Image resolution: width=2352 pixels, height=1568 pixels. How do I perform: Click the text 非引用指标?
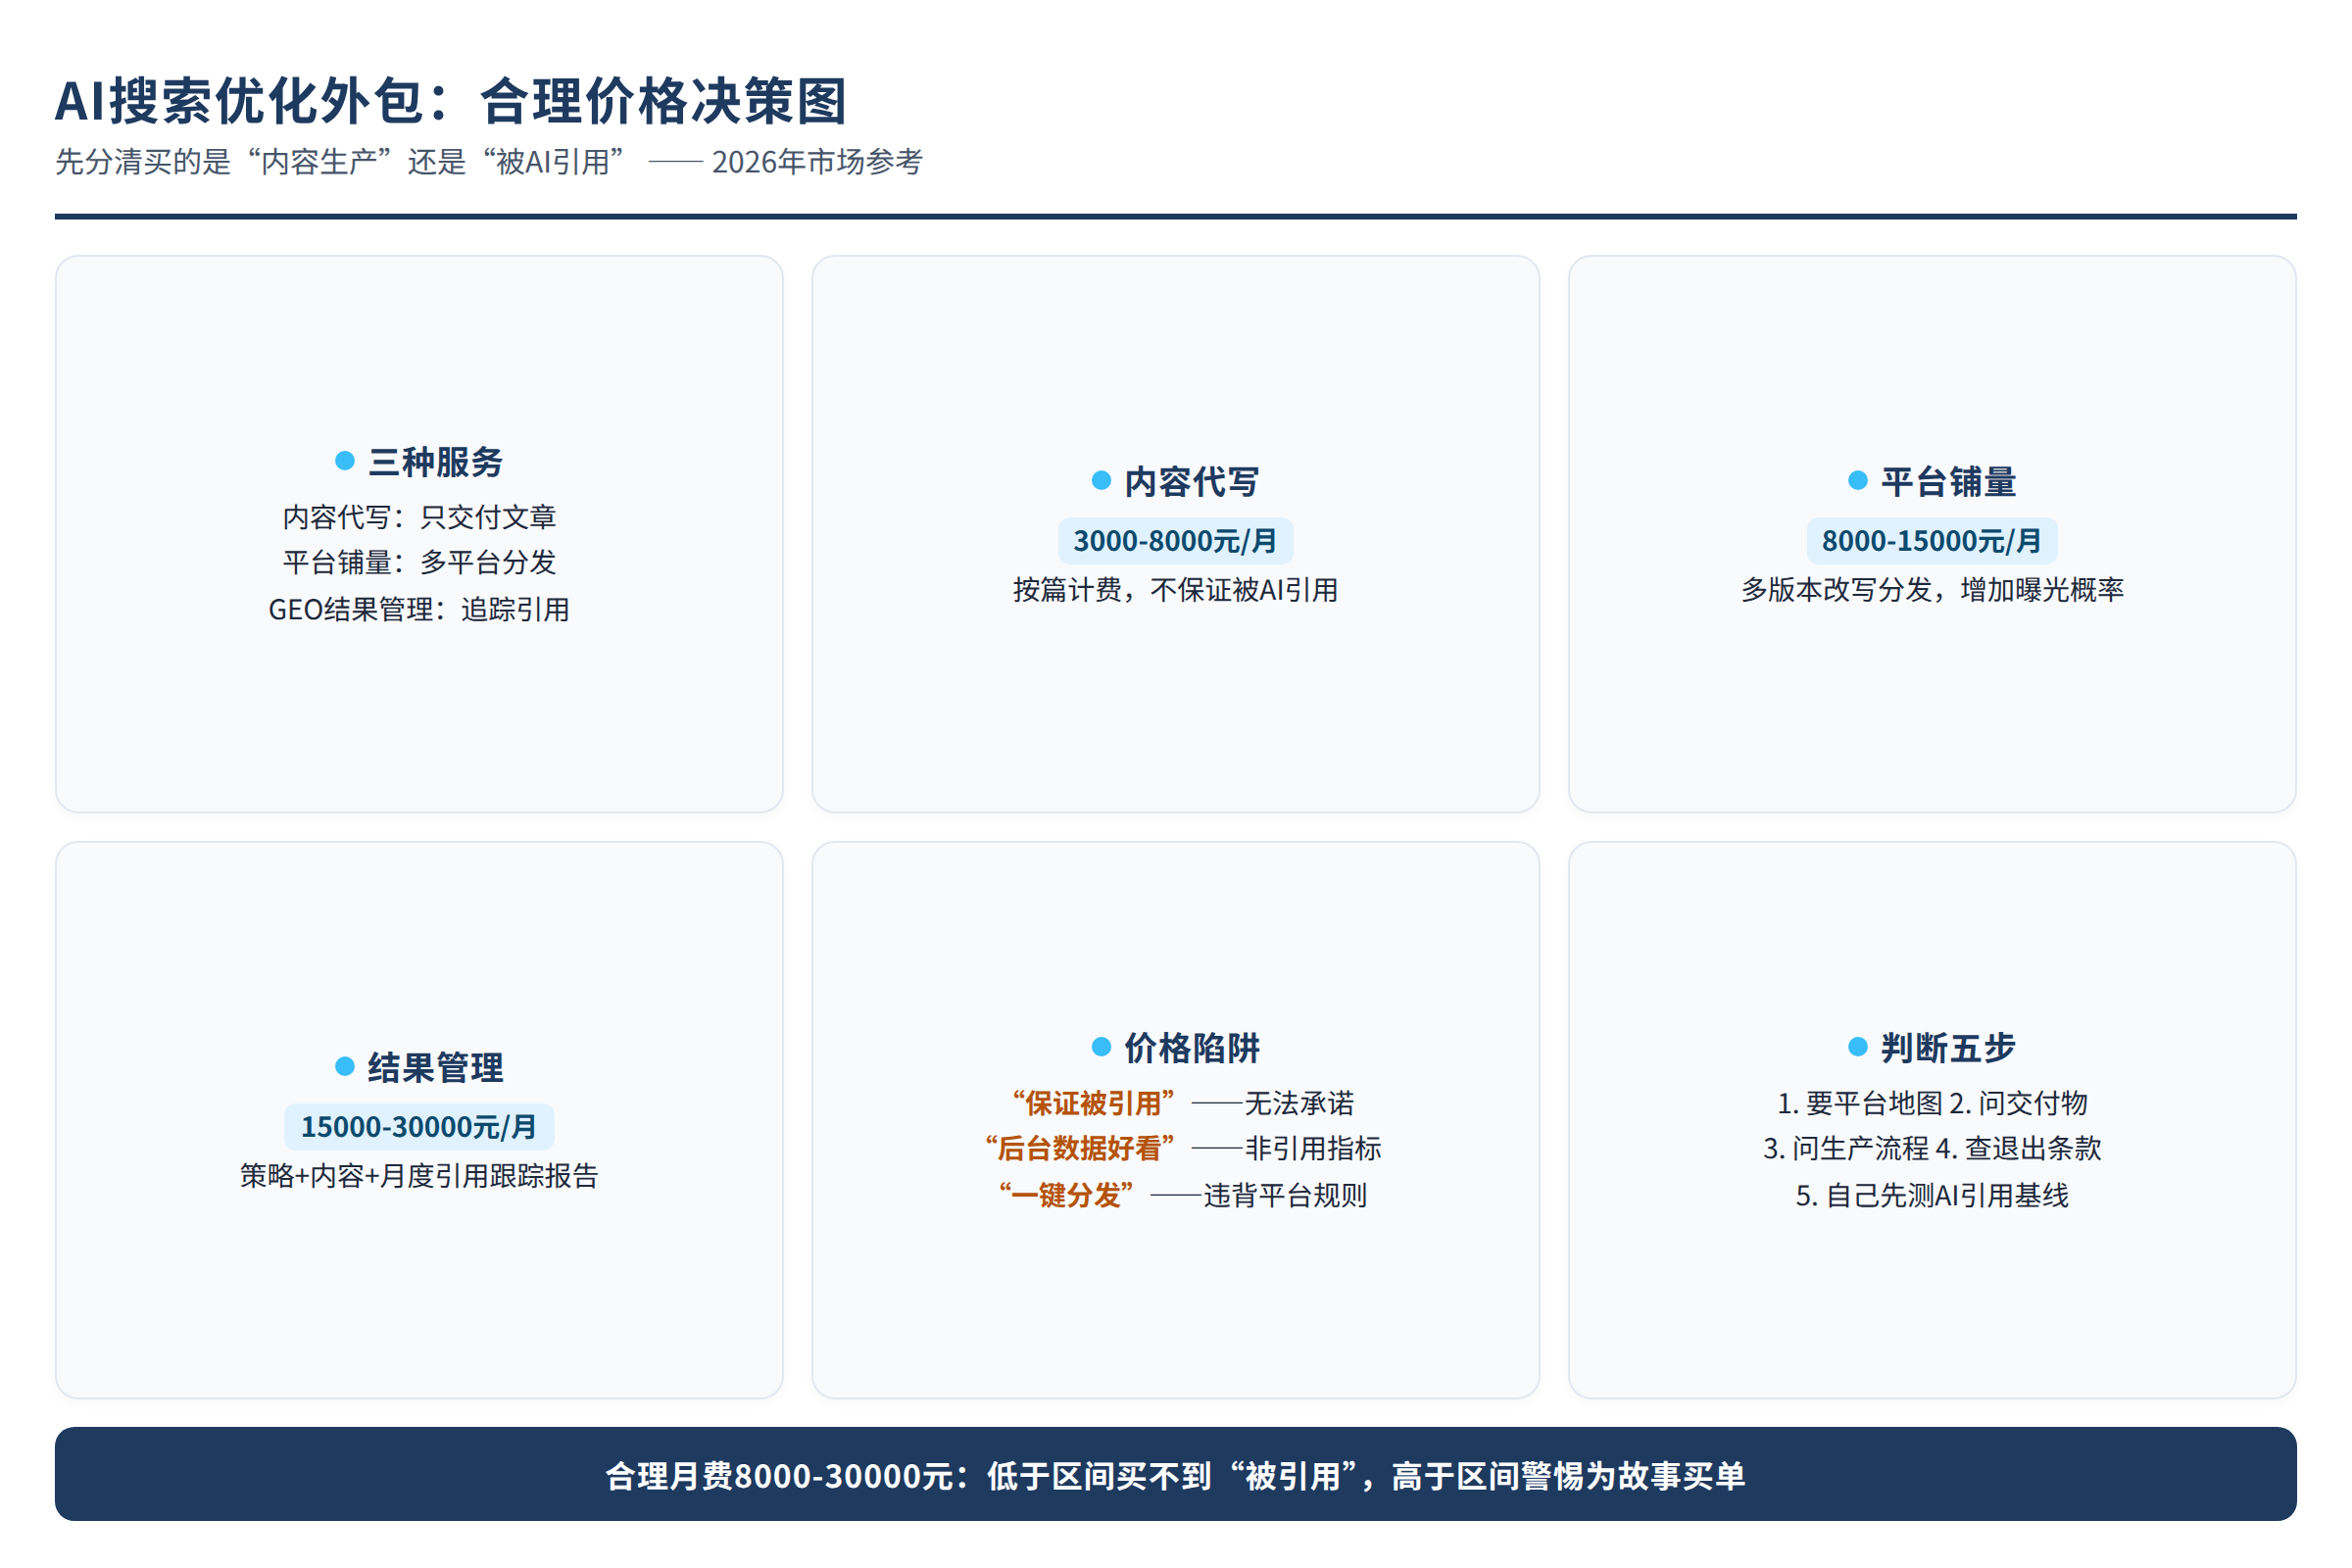coord(1313,1148)
